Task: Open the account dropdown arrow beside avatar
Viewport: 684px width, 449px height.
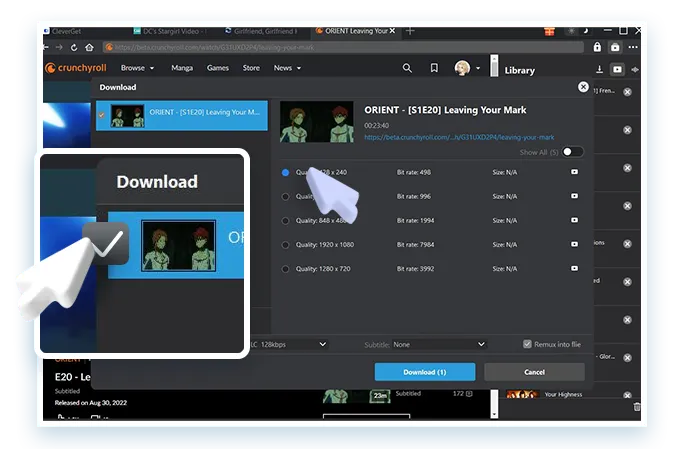Action: point(478,68)
